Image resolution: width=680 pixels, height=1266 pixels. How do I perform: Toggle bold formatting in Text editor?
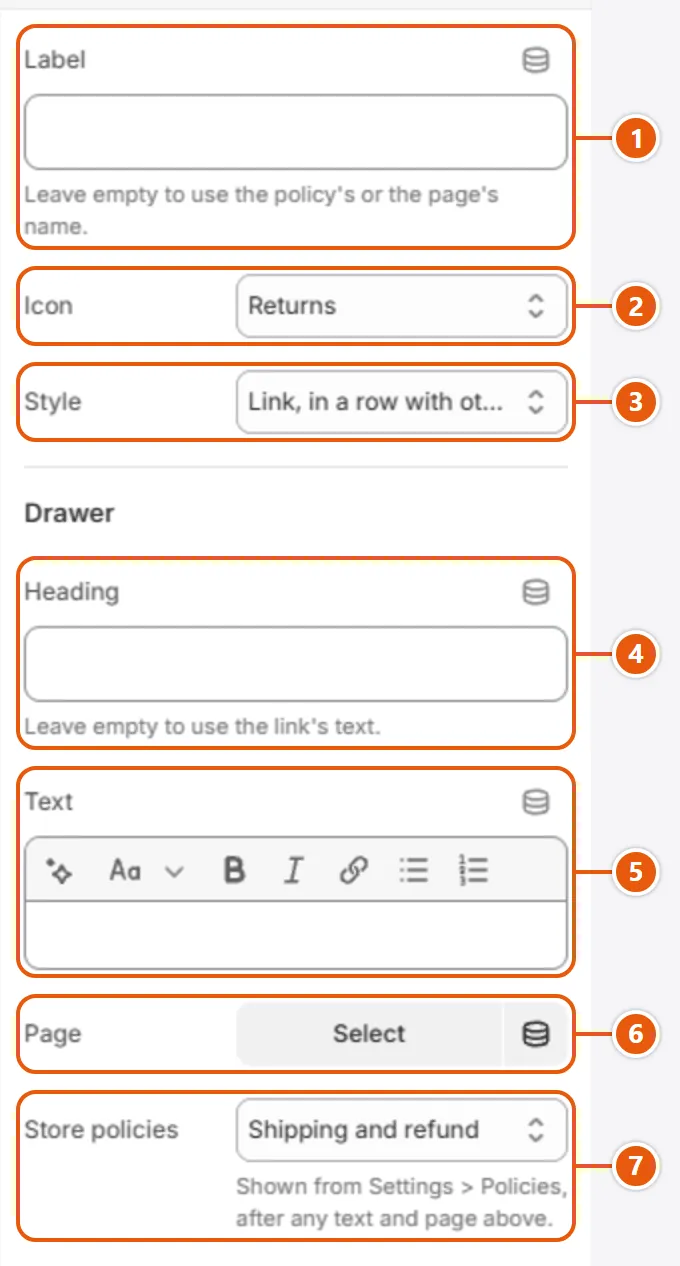(234, 871)
